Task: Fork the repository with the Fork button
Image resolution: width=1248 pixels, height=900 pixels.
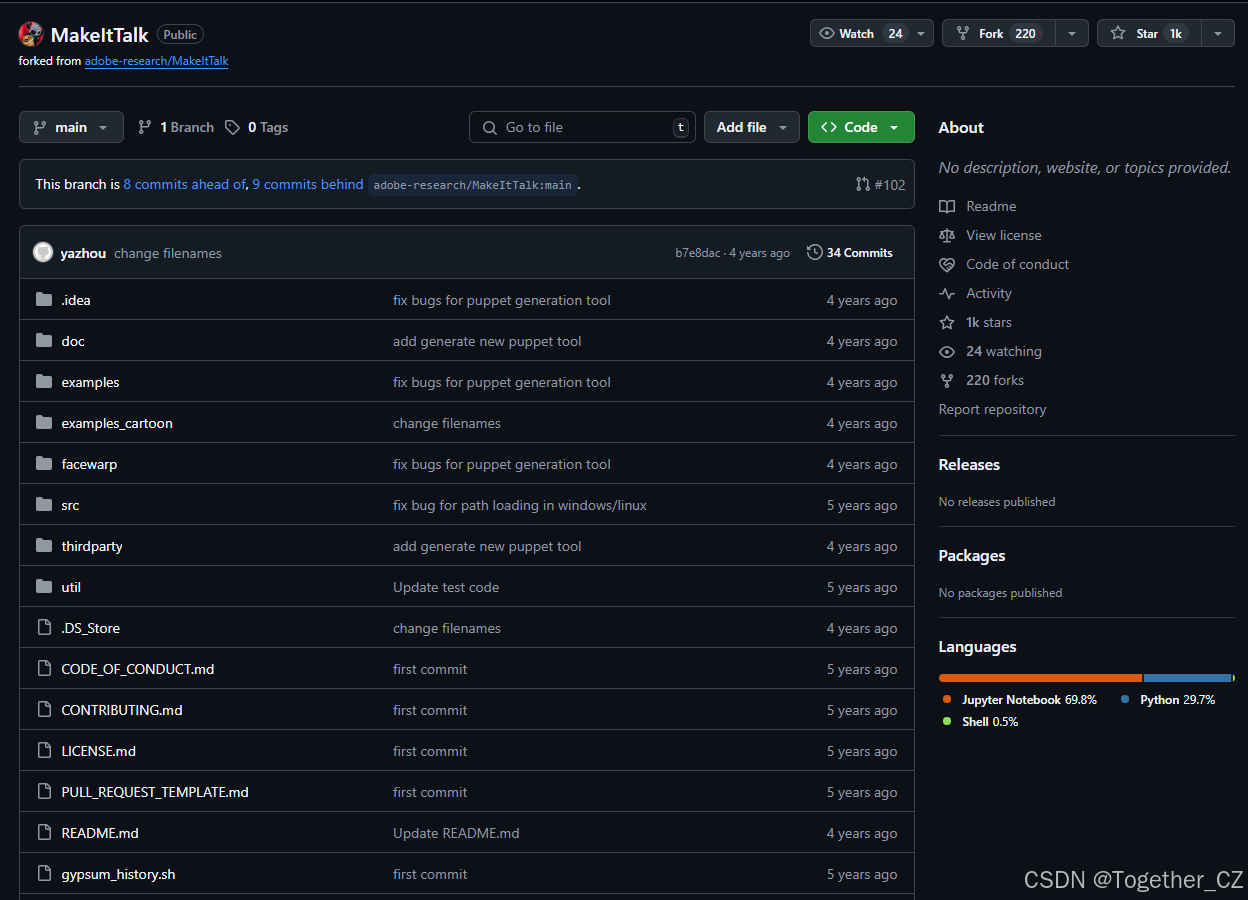Action: [x=997, y=33]
